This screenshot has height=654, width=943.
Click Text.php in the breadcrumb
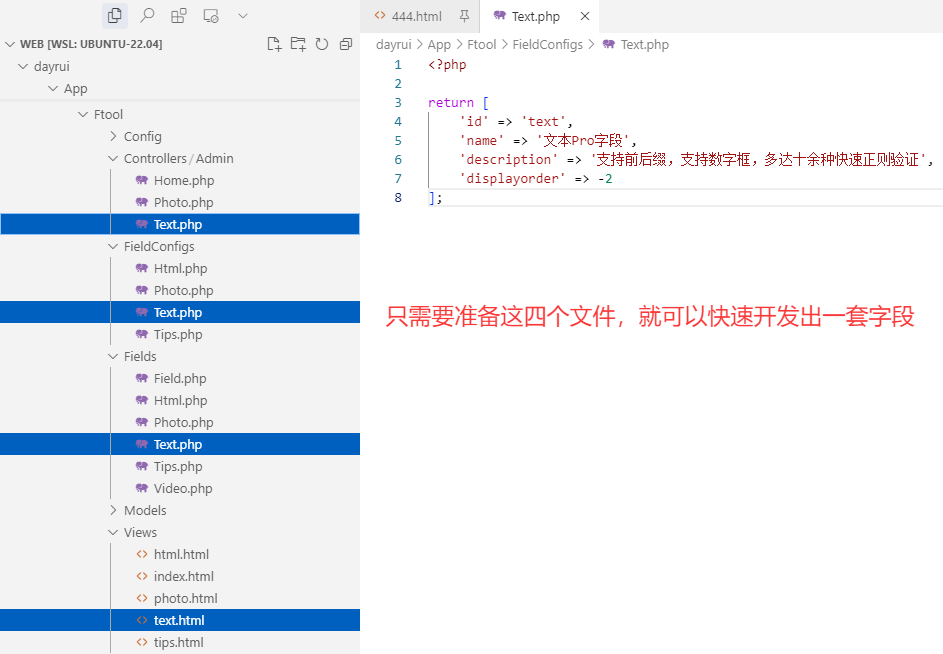click(645, 45)
